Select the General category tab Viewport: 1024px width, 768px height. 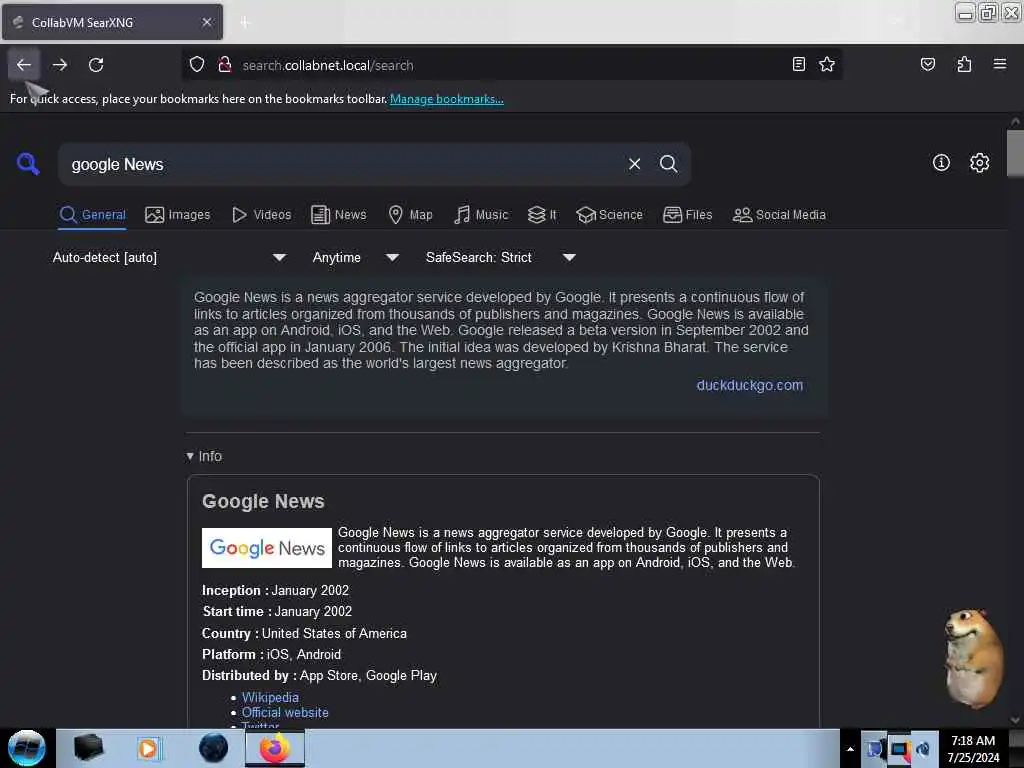click(x=93, y=215)
